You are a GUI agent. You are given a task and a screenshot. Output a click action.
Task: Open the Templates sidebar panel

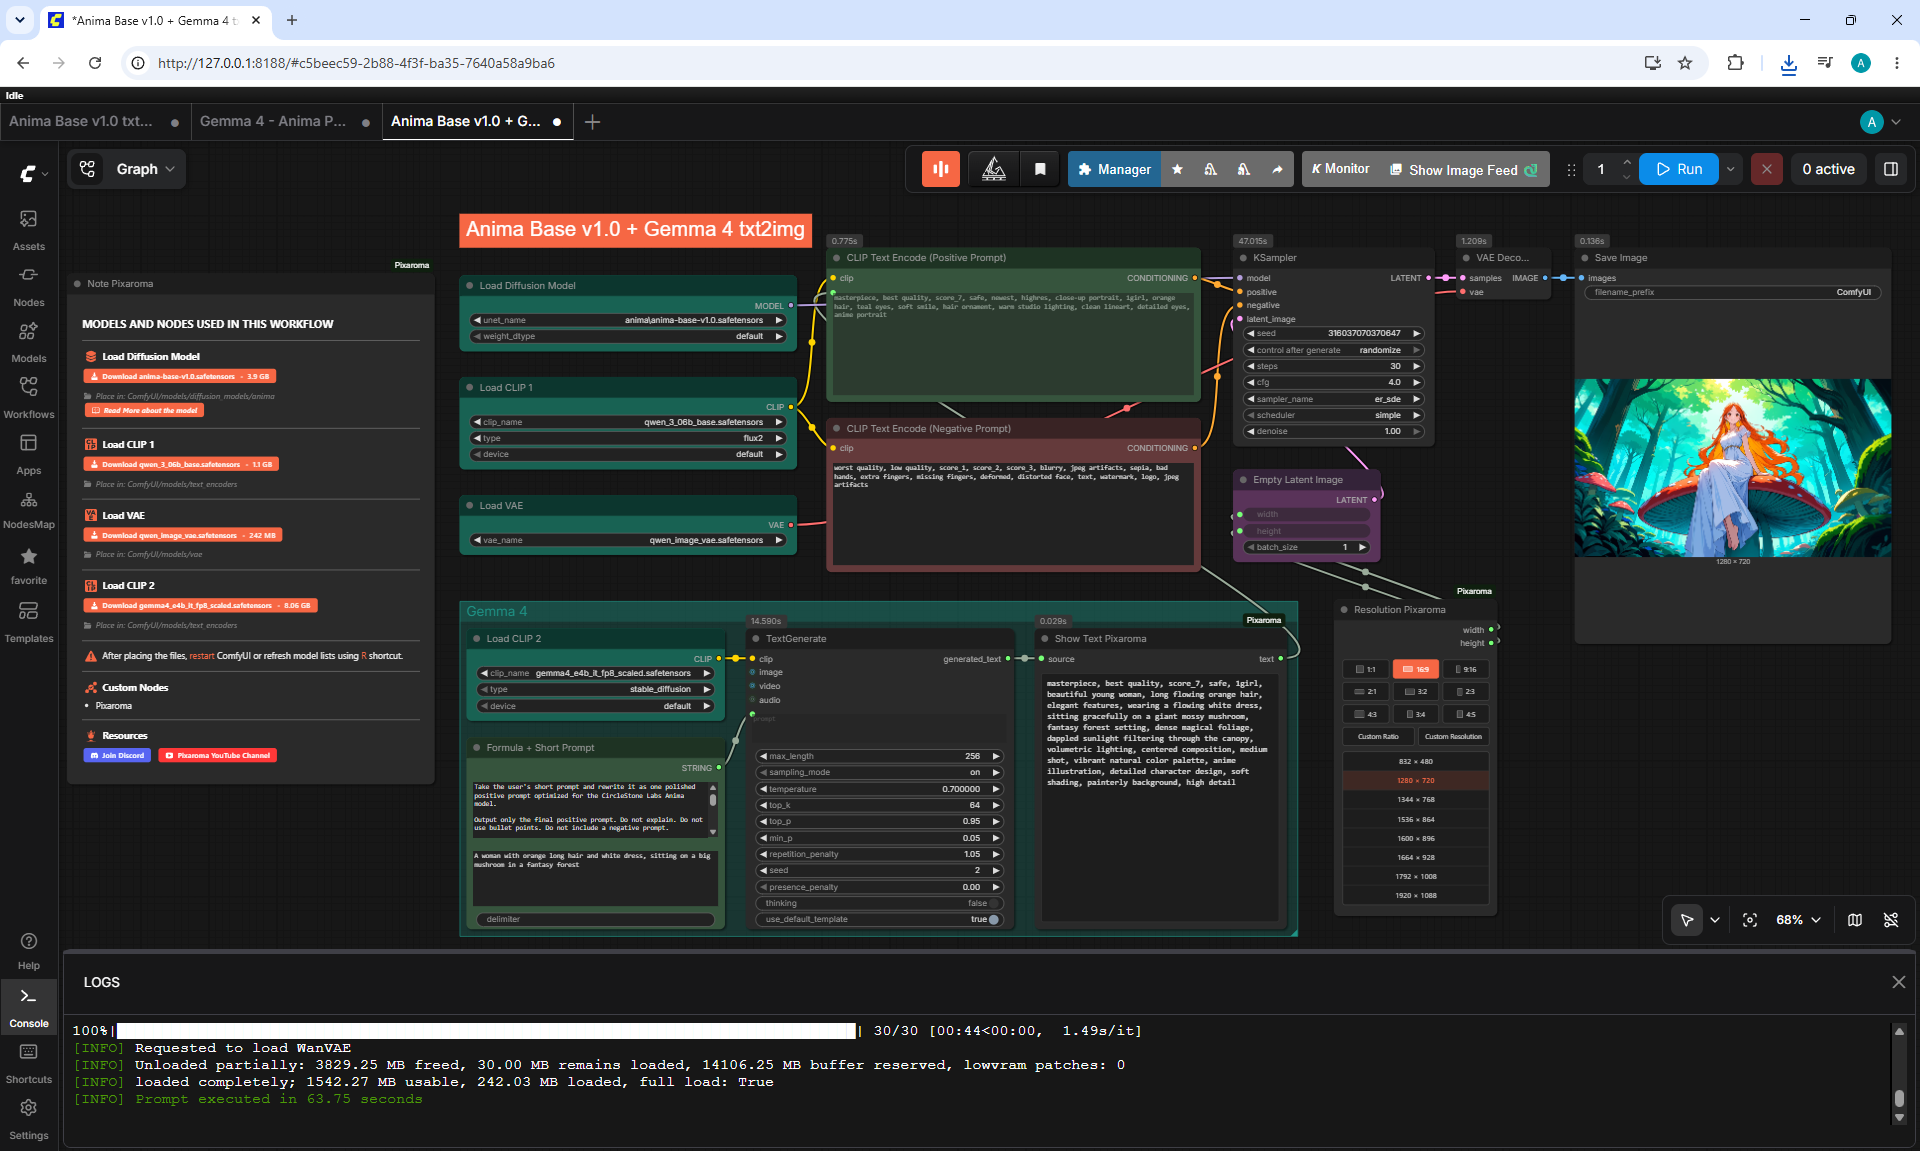coord(28,622)
